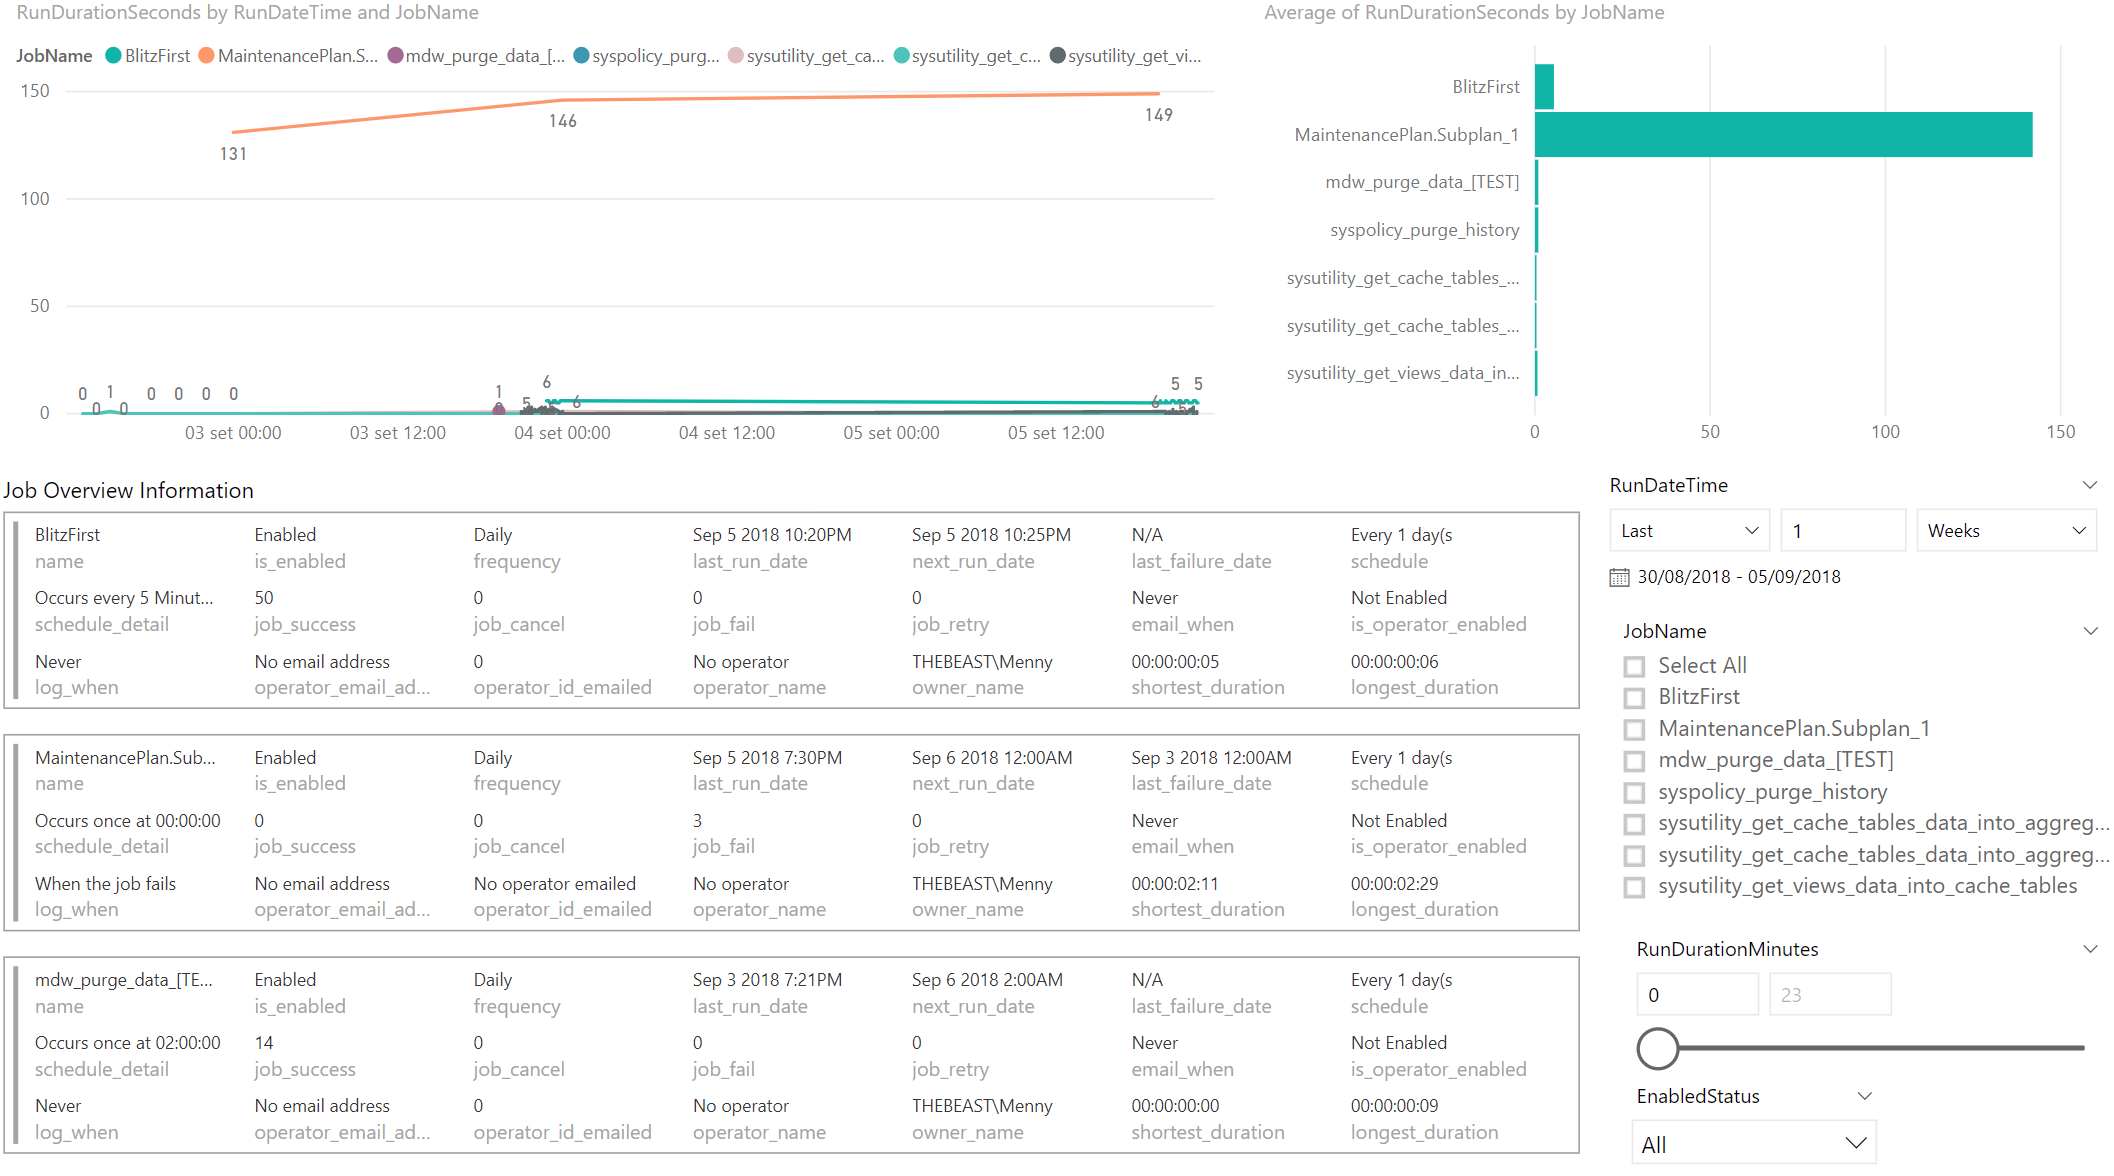
Task: Click the syspolicy_purg legend marker
Action: coord(582,56)
